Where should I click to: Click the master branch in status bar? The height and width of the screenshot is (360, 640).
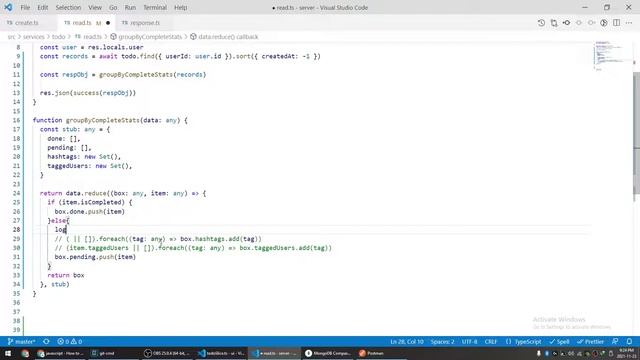coord(22,342)
